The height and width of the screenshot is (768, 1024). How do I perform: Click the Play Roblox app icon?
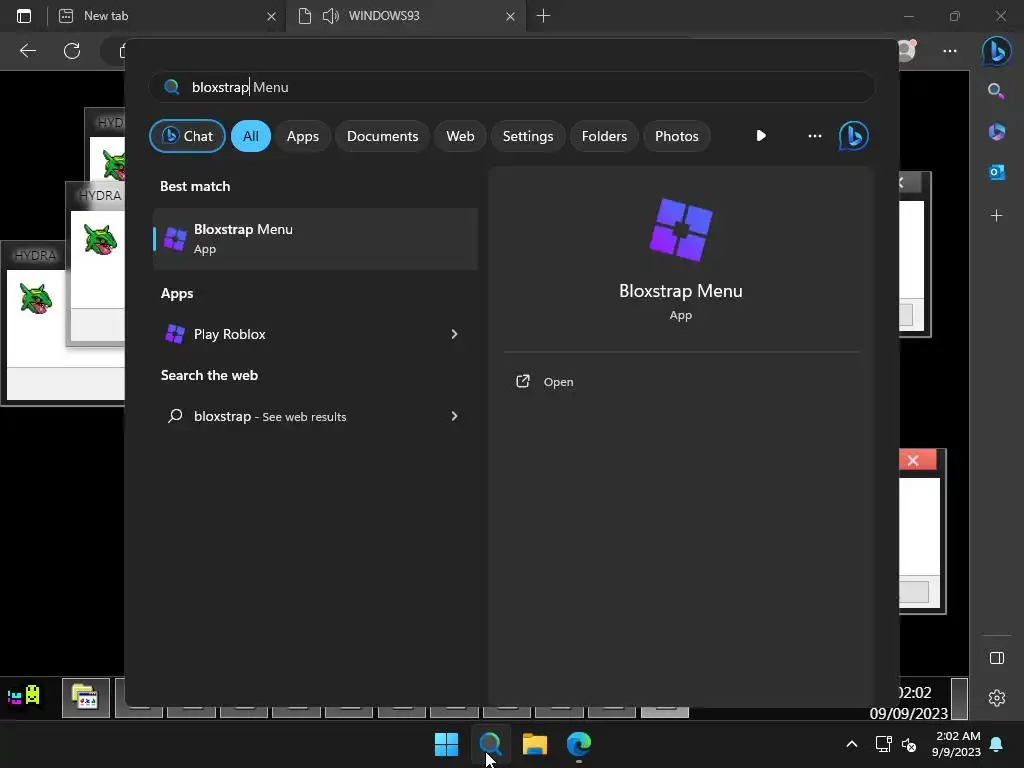[x=175, y=334]
